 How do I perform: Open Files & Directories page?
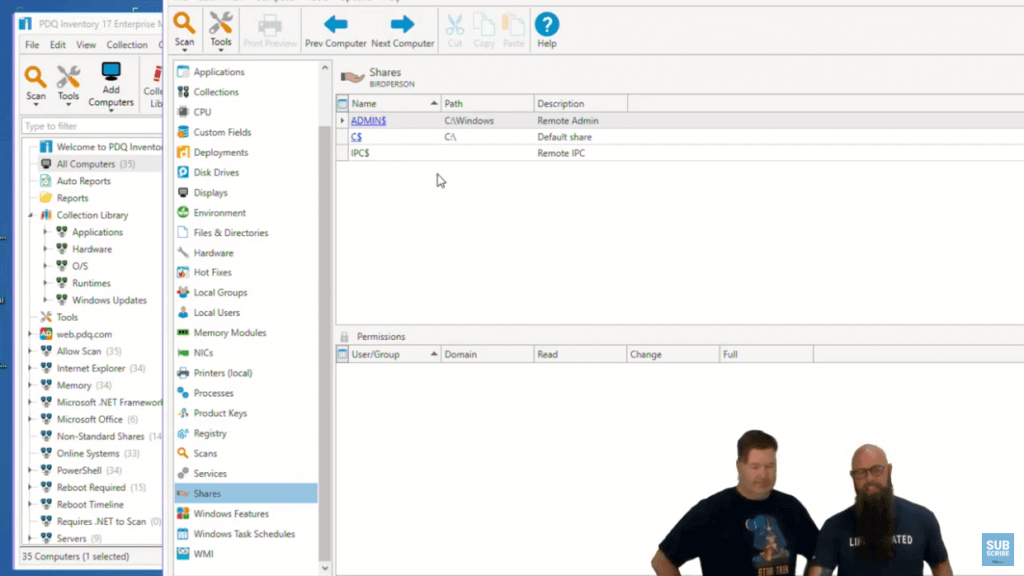(x=231, y=233)
